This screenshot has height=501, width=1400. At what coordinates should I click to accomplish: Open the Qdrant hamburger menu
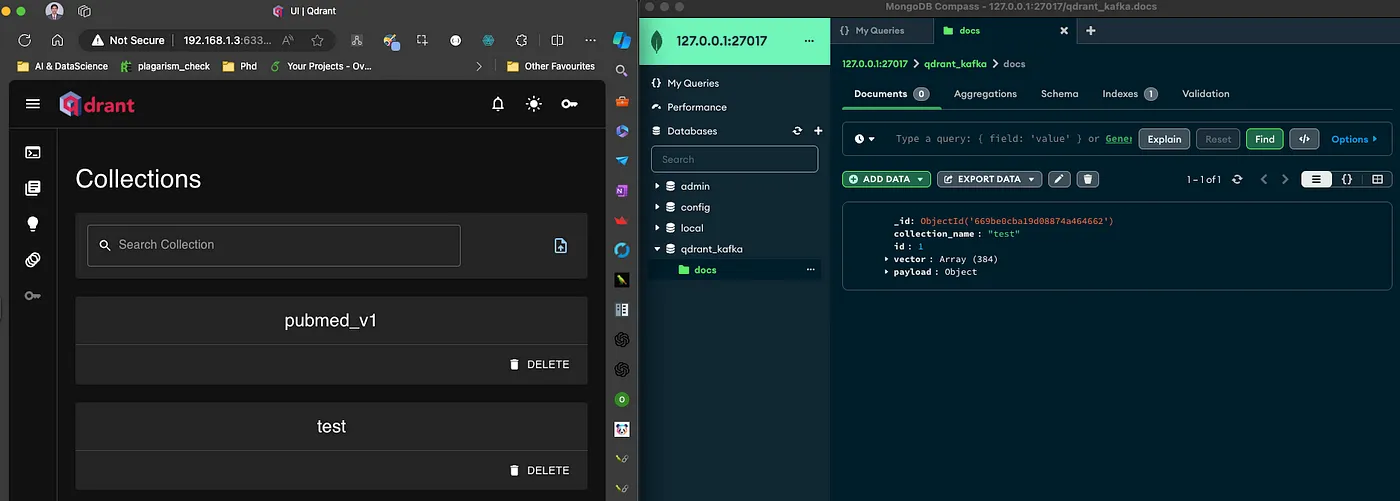33,104
